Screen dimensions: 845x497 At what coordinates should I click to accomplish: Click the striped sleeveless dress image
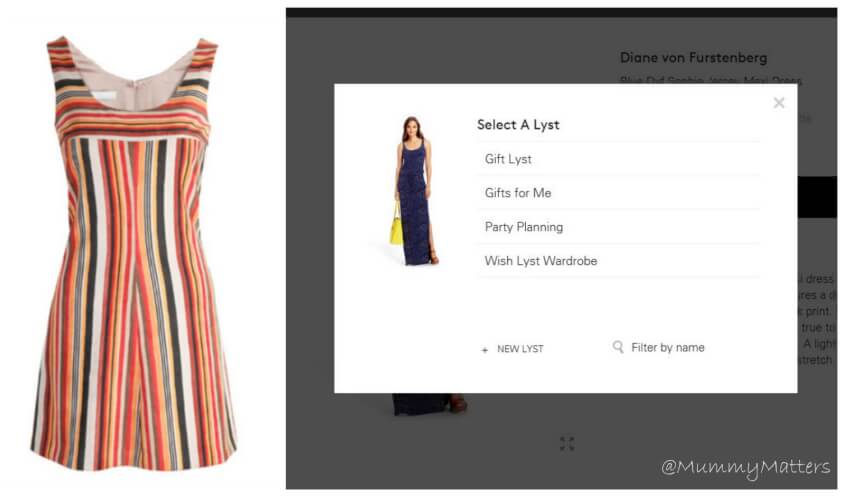coord(133,253)
